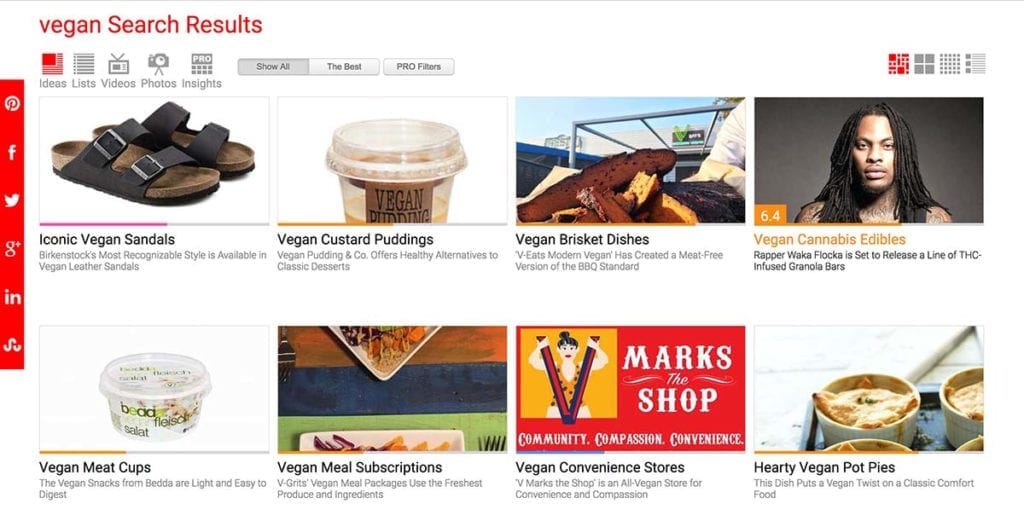Select the small dense grid layout
This screenshot has height=527, width=1024.
(x=950, y=64)
